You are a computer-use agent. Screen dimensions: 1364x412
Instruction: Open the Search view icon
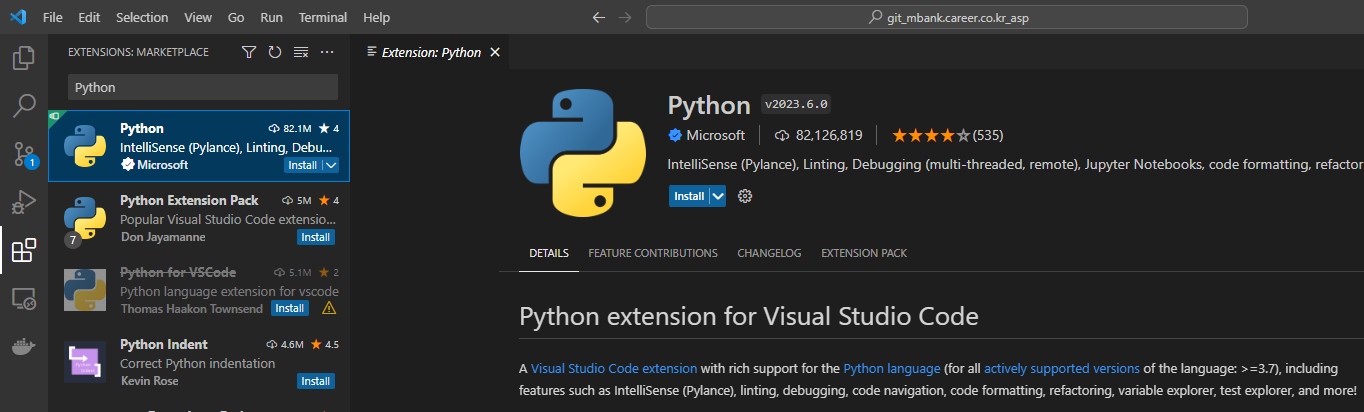(x=23, y=106)
